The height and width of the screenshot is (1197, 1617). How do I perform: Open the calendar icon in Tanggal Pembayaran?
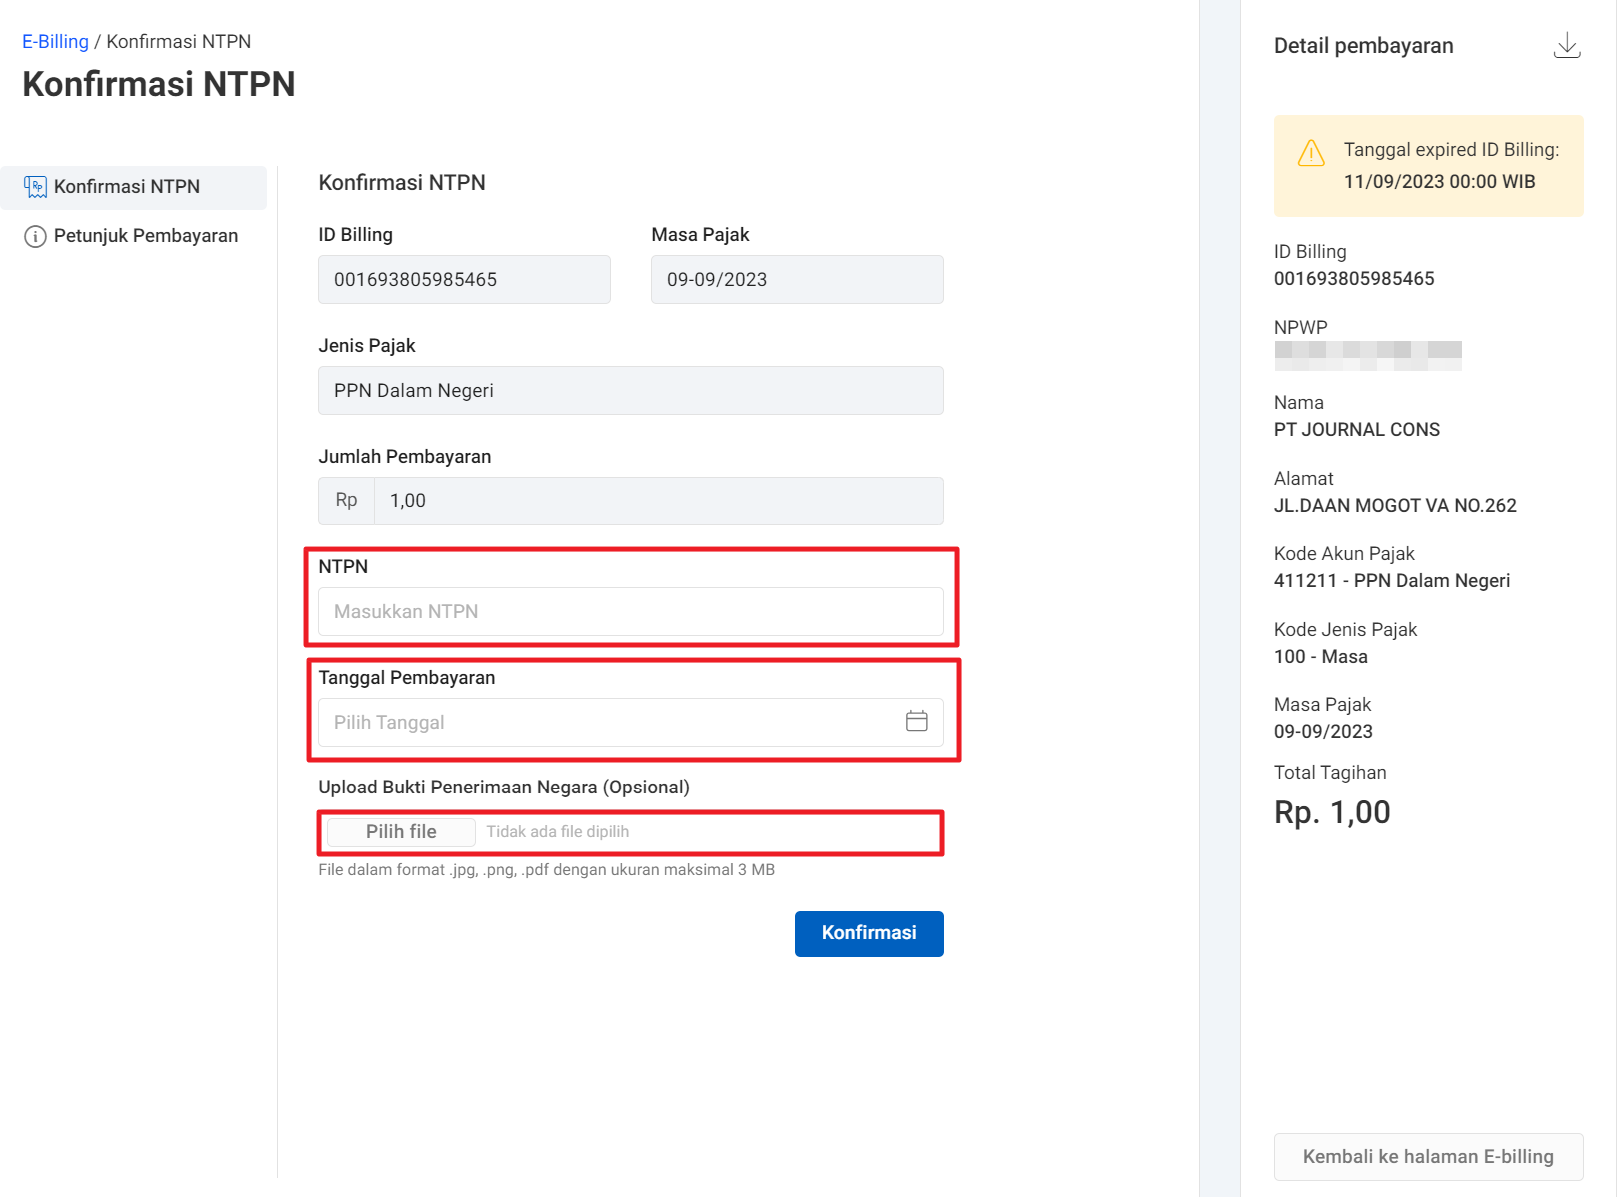pos(916,721)
